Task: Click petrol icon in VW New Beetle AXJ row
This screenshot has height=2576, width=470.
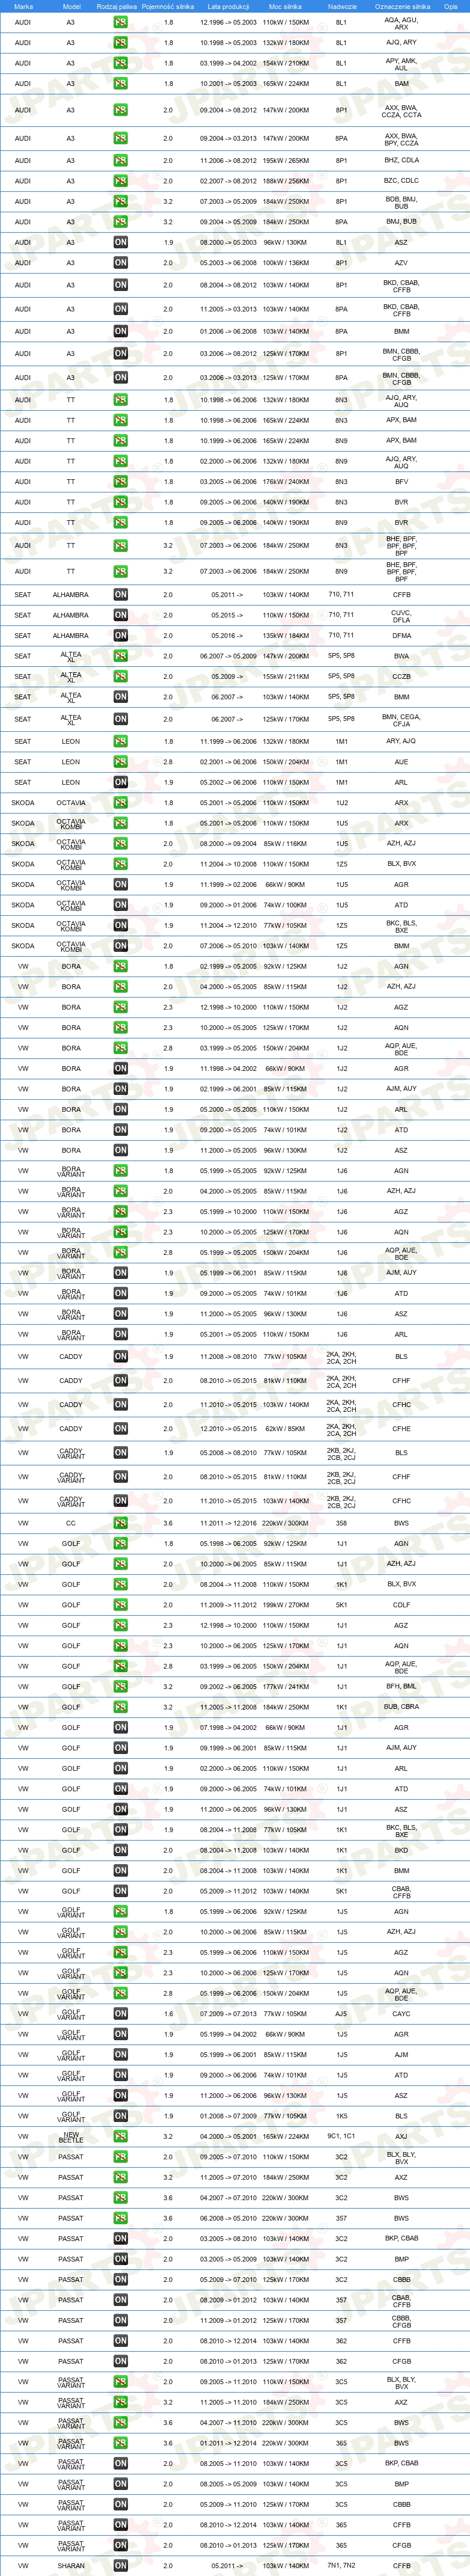Action: point(120,2137)
